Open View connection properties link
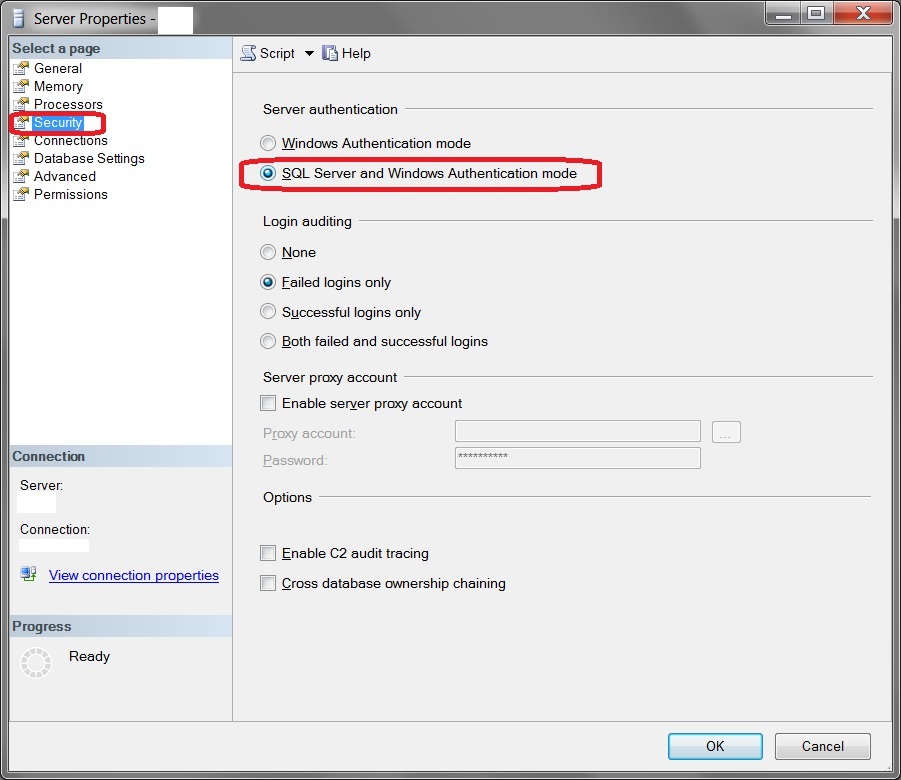The width and height of the screenshot is (901, 780). (x=133, y=576)
